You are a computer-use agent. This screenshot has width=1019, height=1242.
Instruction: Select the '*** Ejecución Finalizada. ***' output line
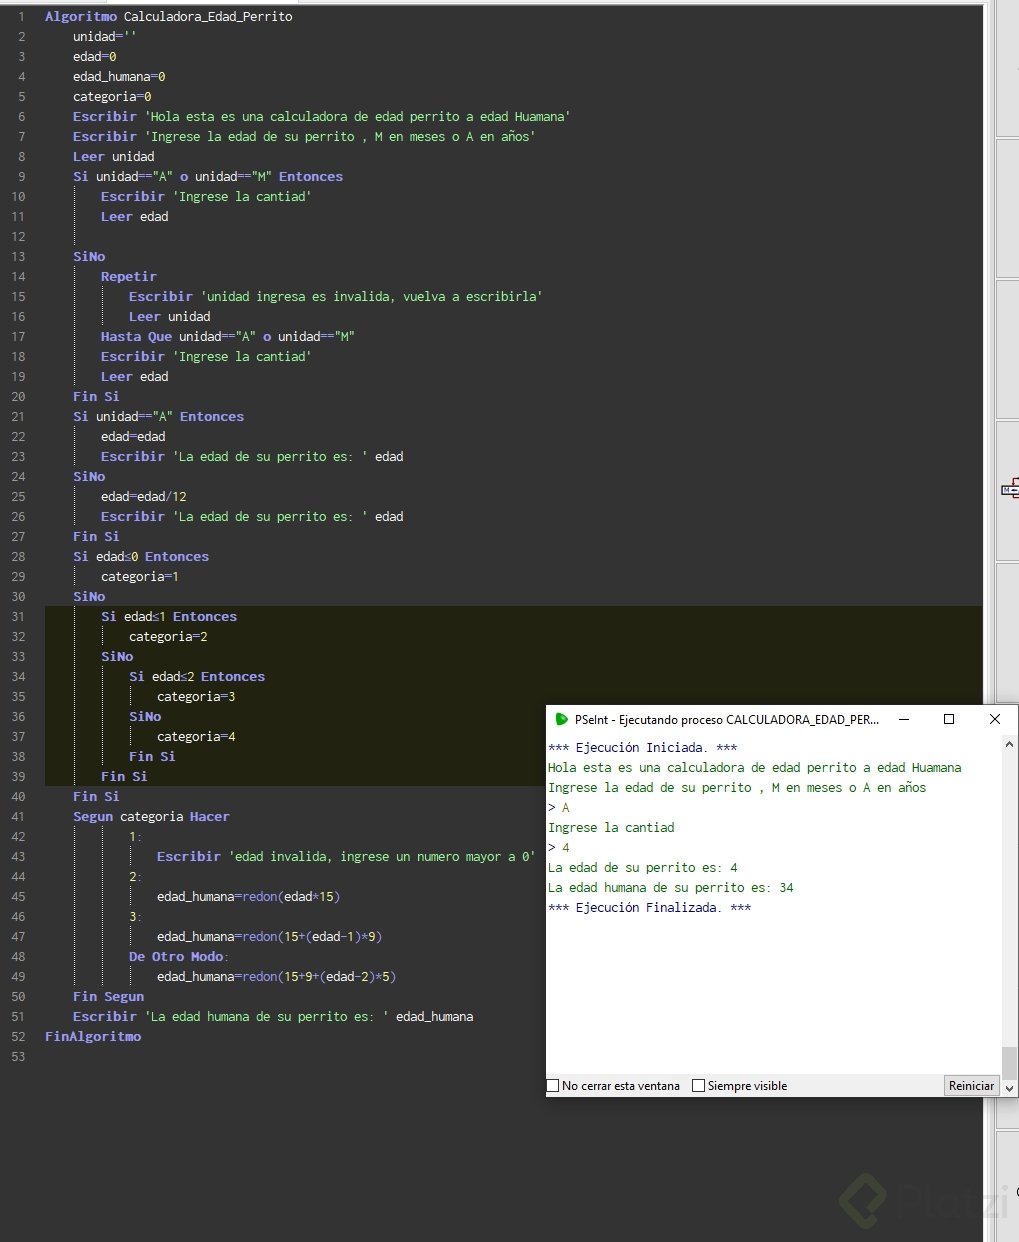(x=649, y=907)
